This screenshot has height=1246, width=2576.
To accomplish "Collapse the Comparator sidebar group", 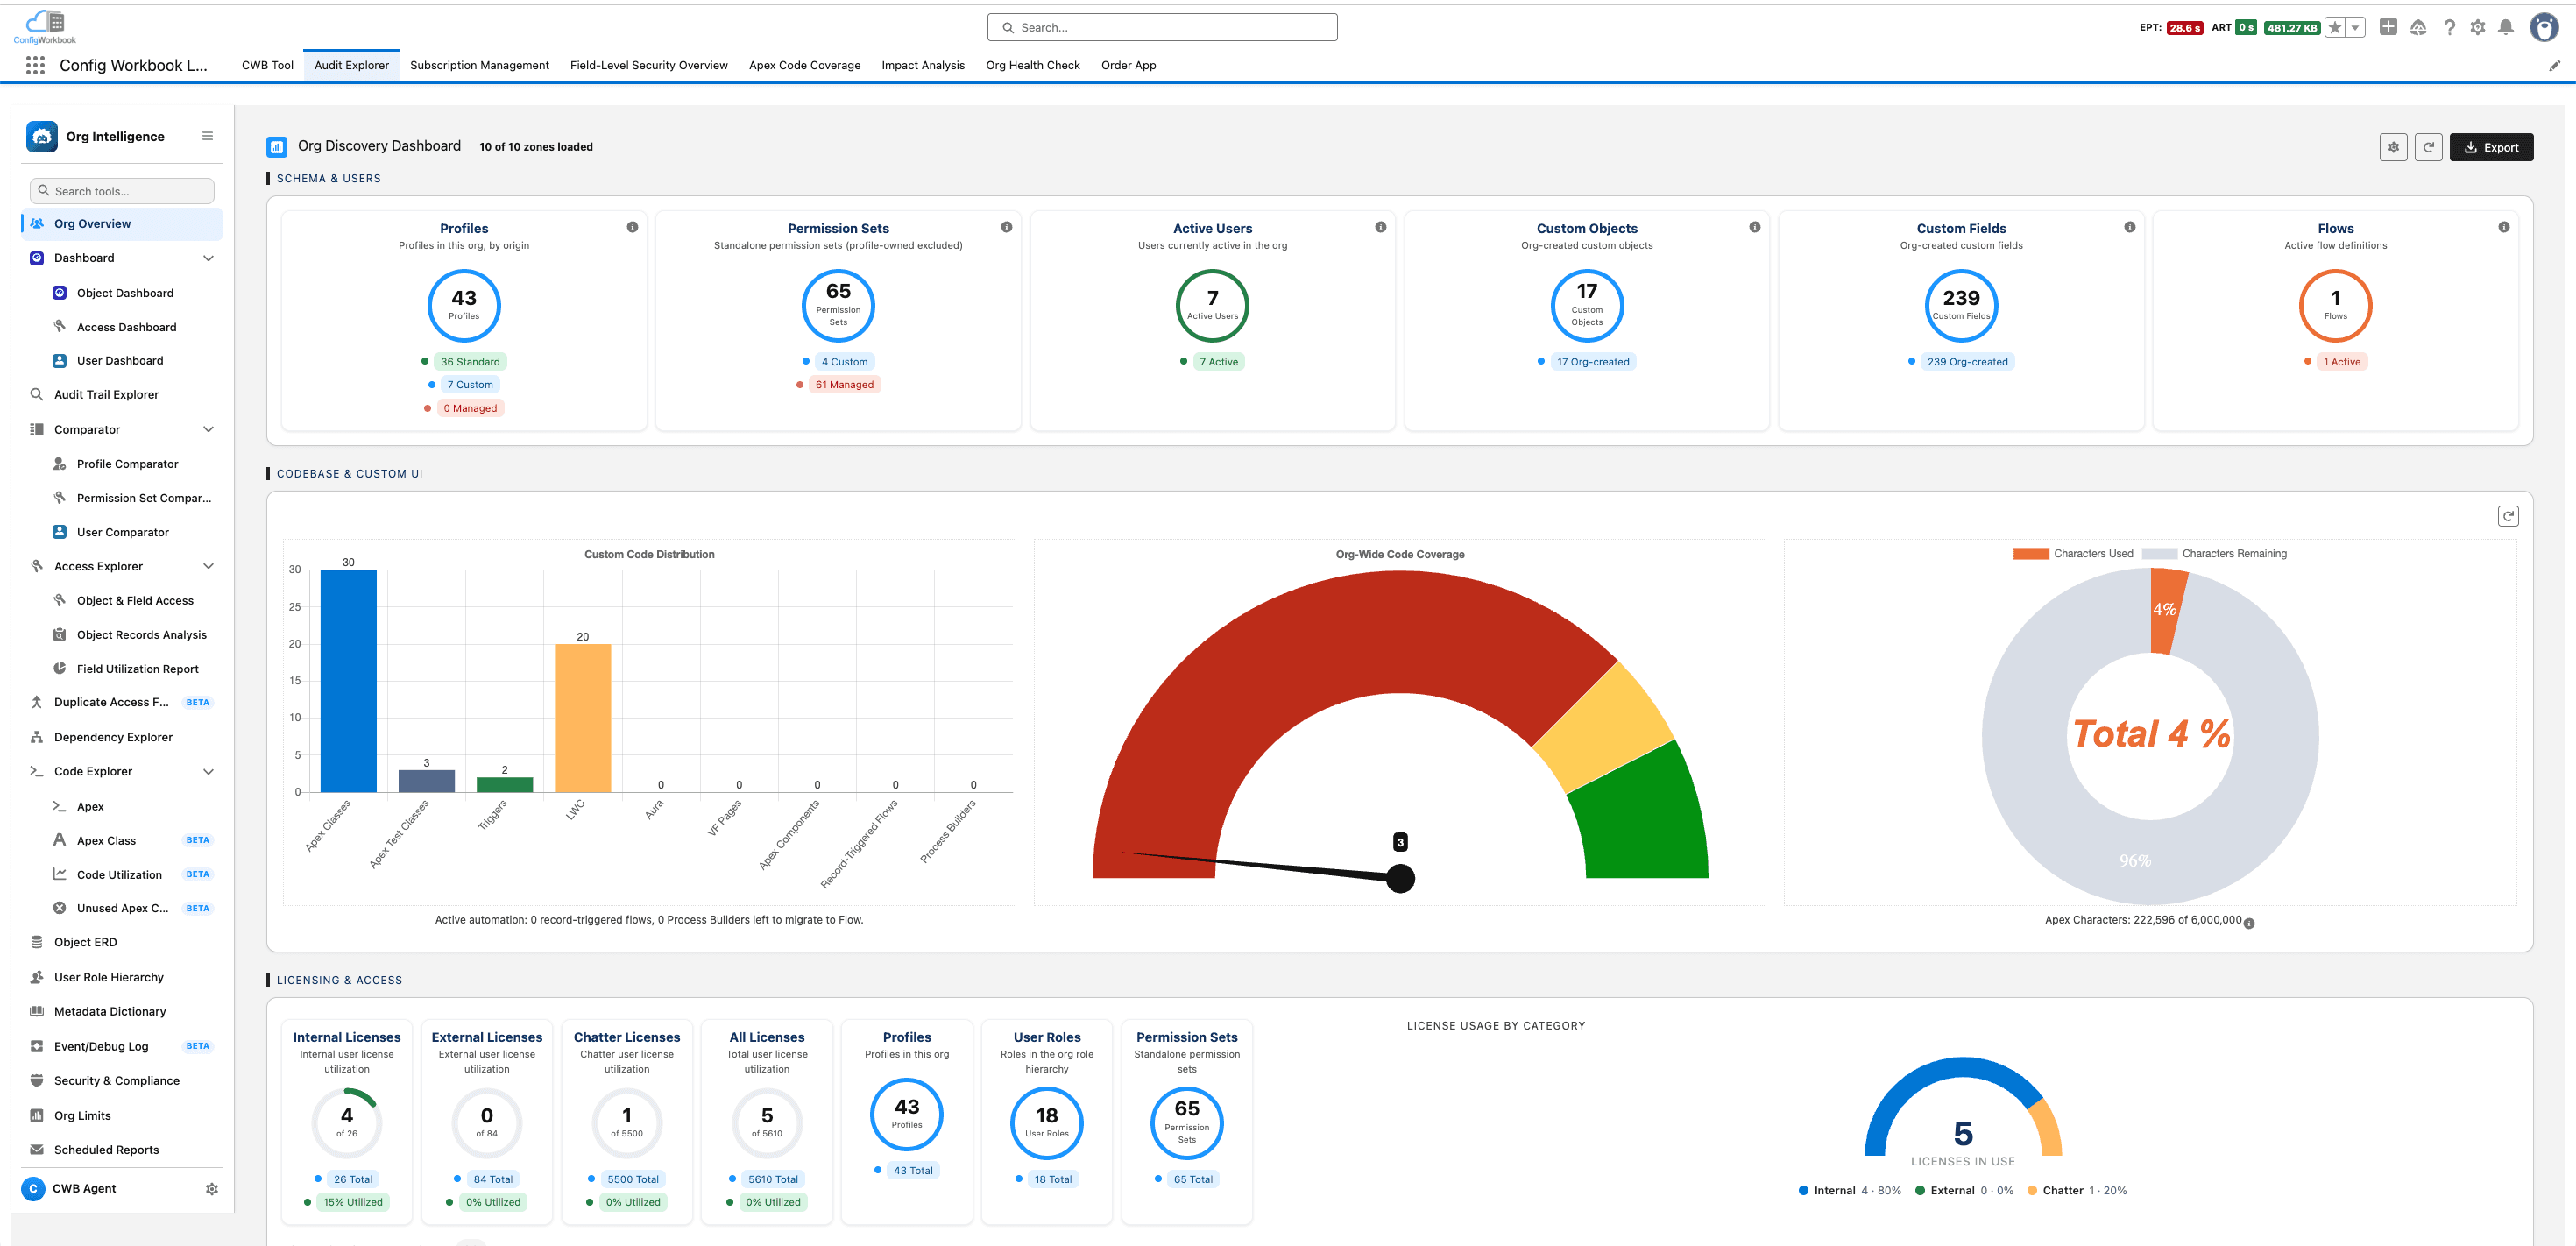I will point(208,430).
